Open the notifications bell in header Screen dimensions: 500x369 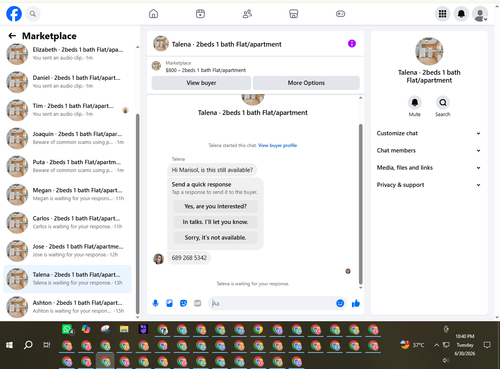(x=461, y=14)
